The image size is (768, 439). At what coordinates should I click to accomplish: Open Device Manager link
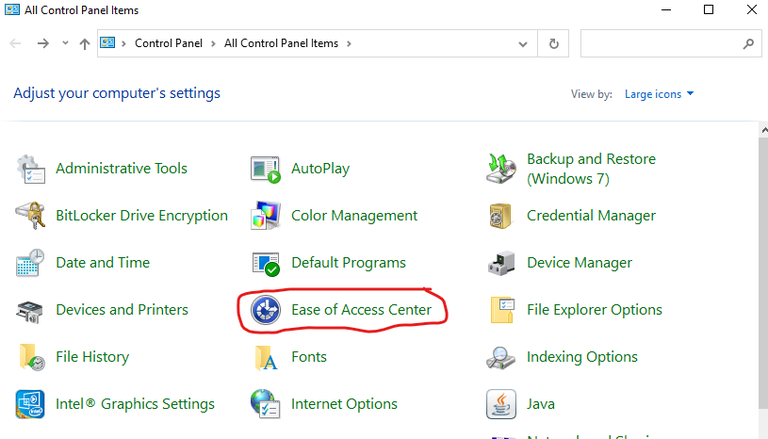click(x=579, y=263)
